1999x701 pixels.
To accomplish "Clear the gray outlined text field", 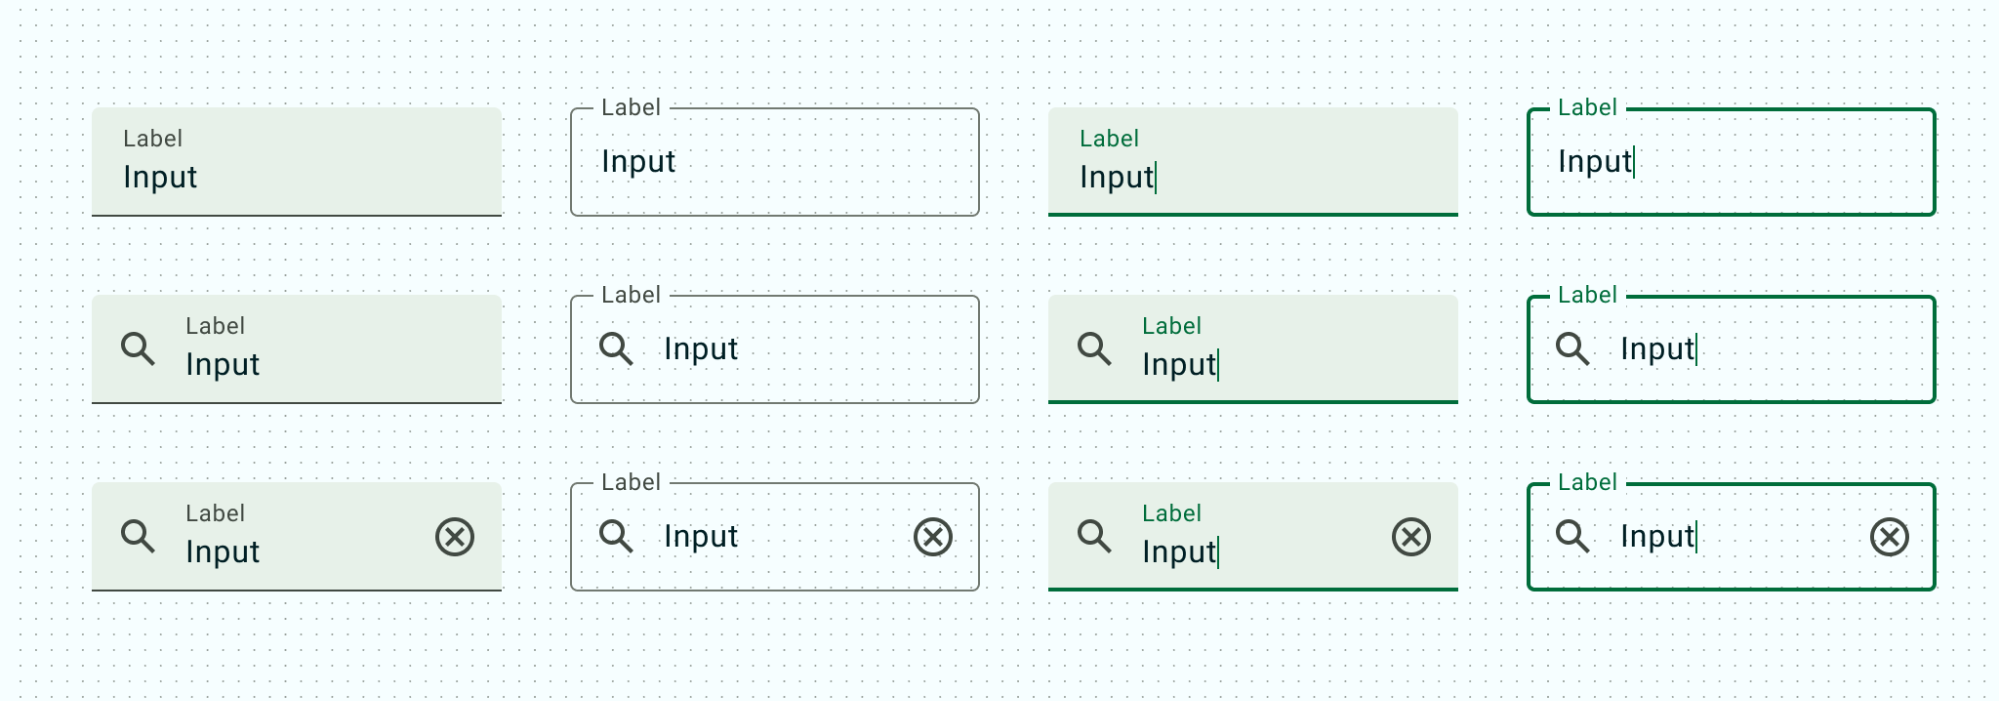I will [933, 537].
